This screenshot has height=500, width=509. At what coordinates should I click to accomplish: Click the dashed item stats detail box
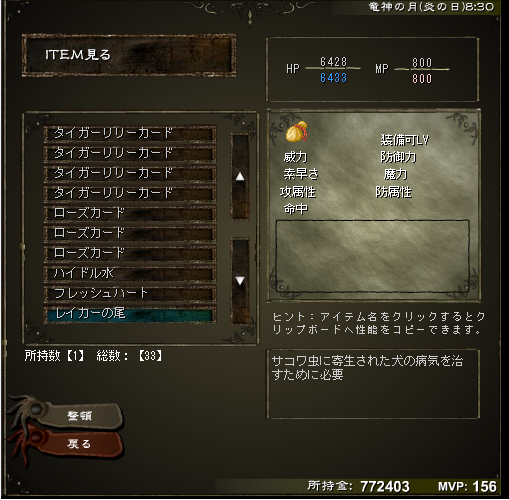click(373, 256)
